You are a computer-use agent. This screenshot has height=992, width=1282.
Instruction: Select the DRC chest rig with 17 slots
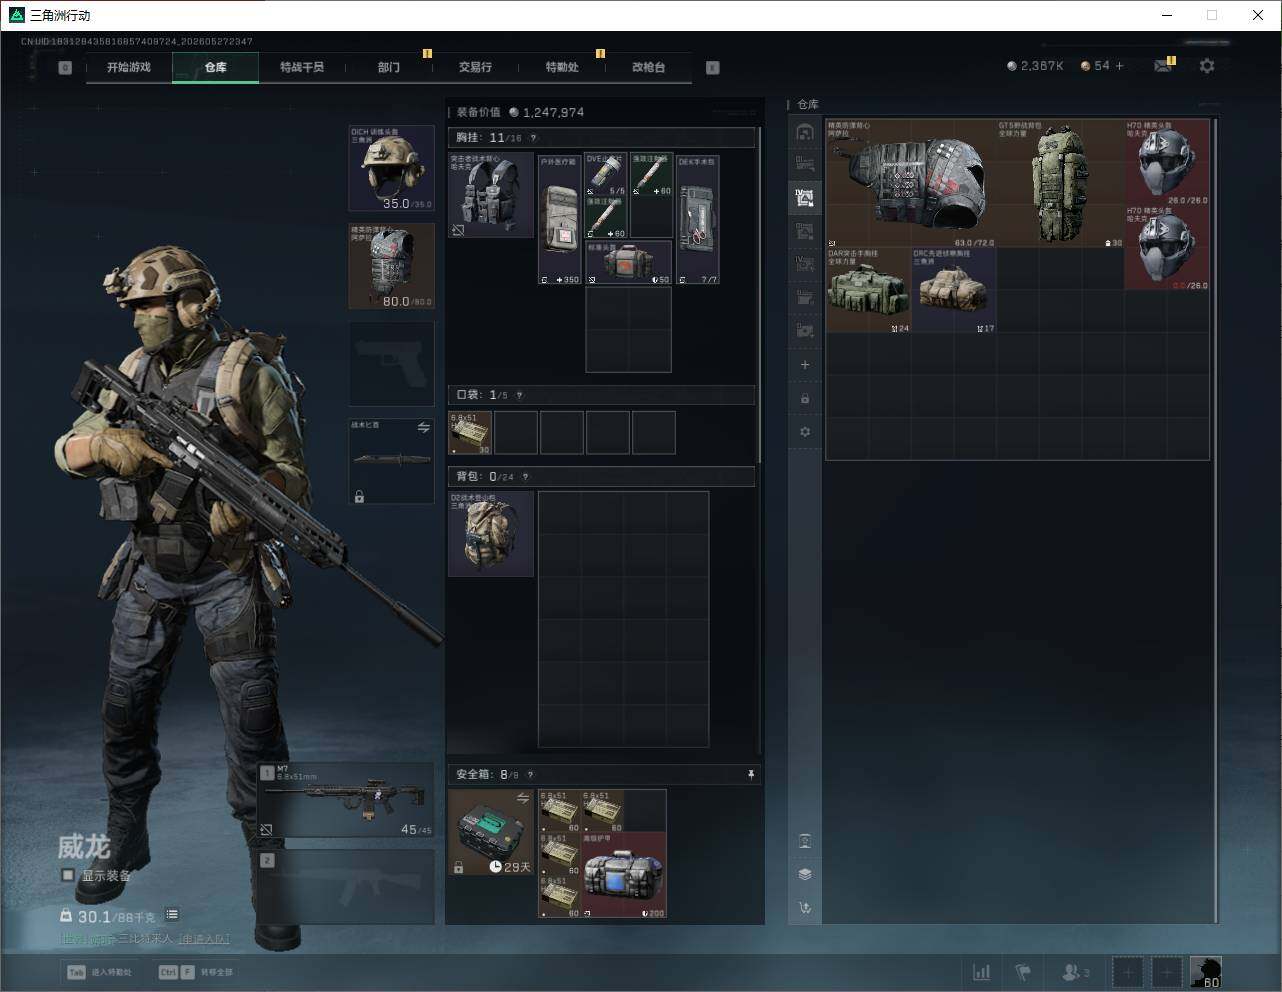(x=954, y=290)
